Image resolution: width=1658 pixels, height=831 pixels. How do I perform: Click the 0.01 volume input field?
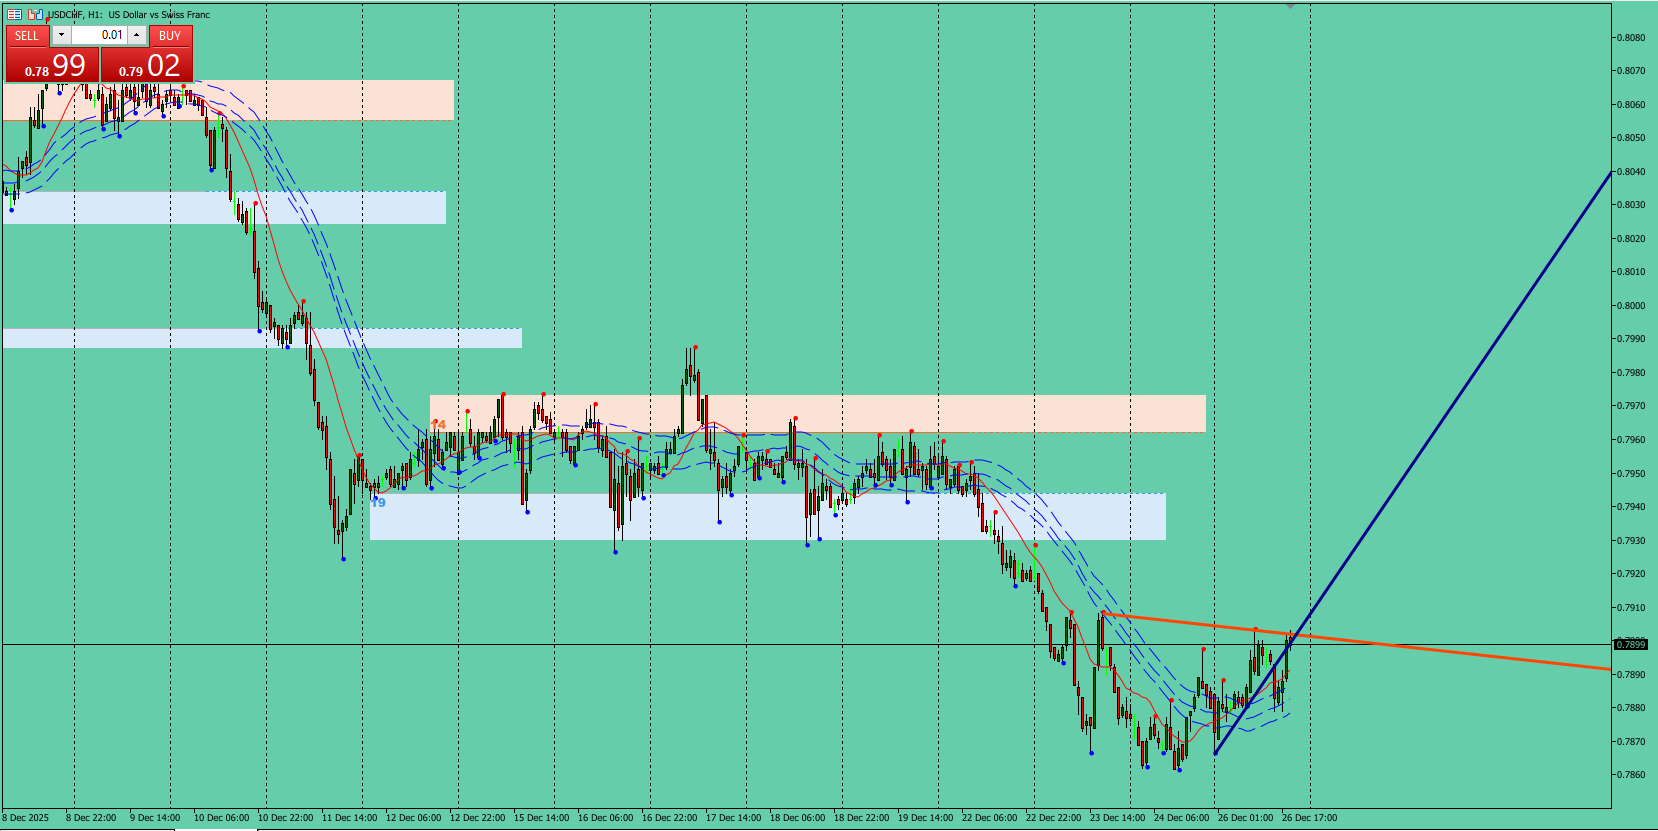(99, 36)
